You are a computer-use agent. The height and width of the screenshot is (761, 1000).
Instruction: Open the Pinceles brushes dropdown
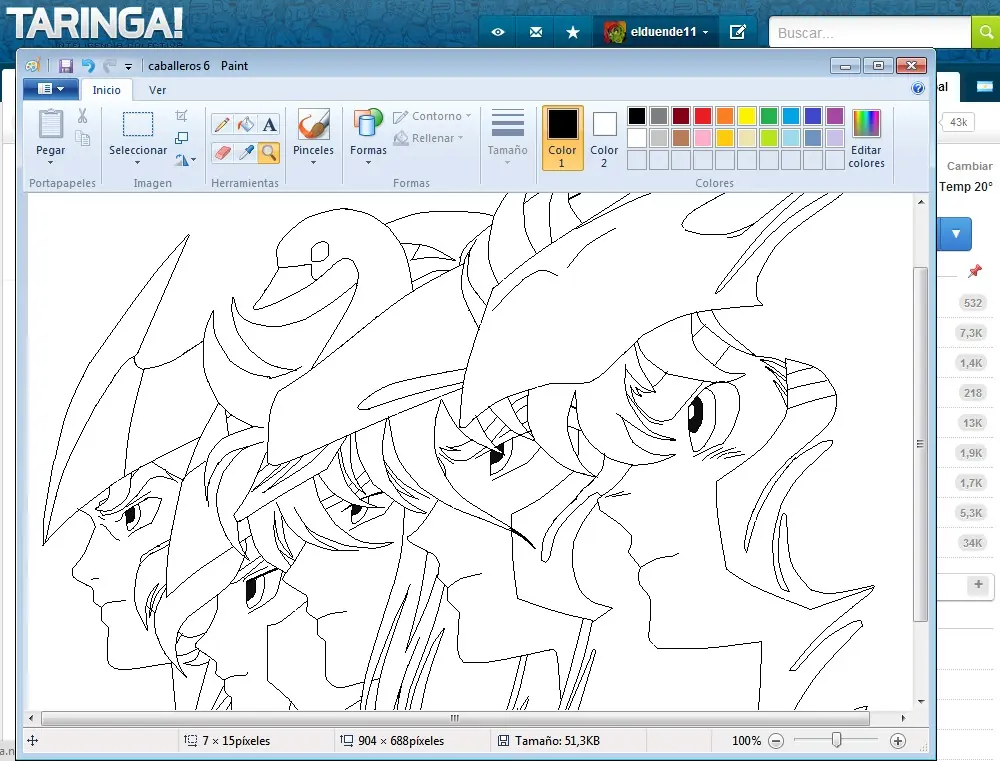coord(313,162)
